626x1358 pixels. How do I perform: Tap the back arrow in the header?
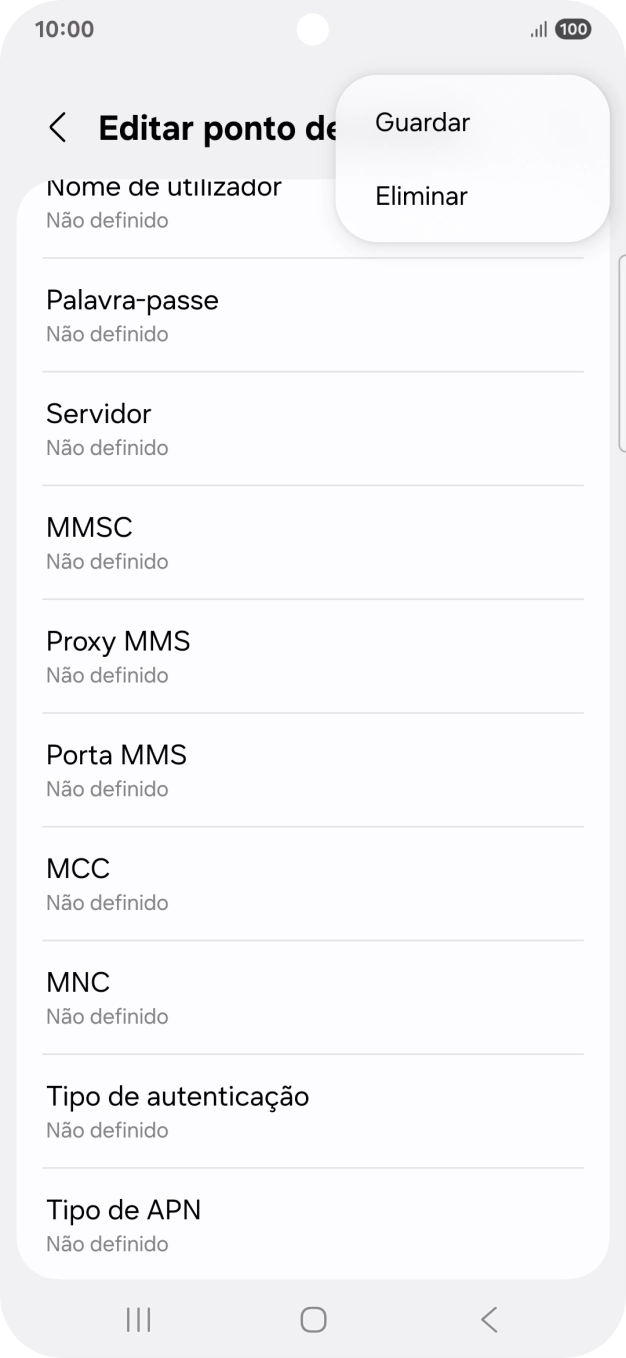click(x=57, y=128)
